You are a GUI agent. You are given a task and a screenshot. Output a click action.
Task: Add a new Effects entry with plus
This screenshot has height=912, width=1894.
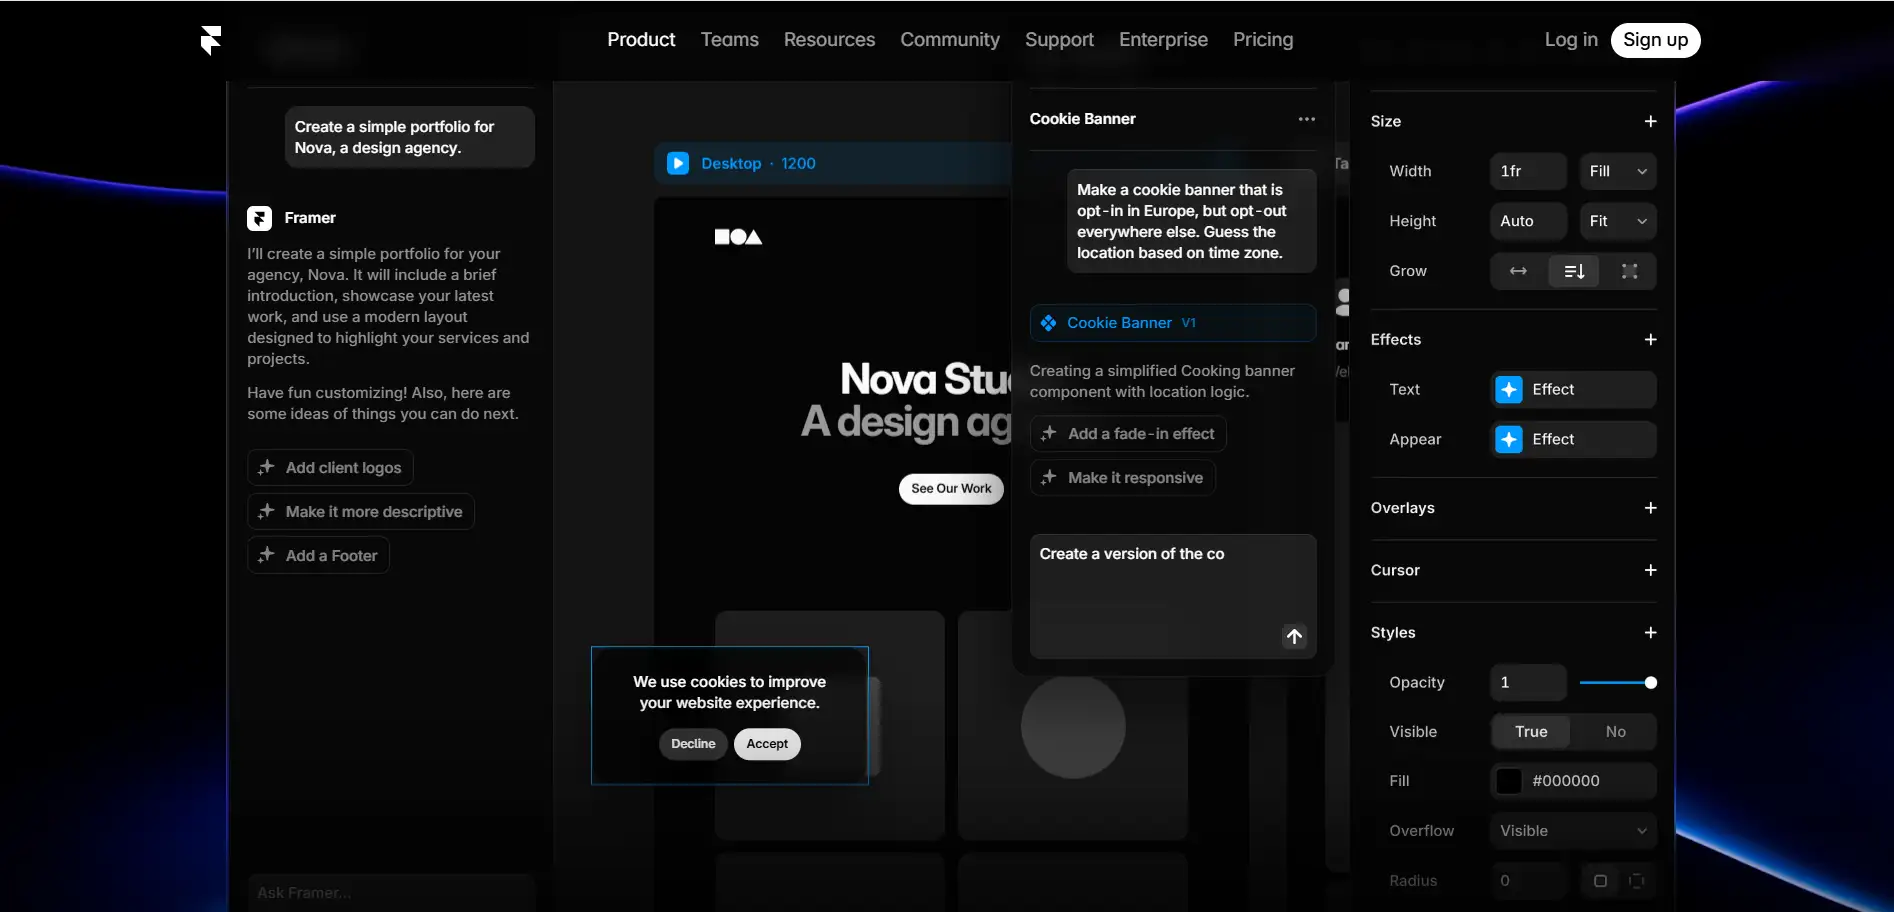1650,340
